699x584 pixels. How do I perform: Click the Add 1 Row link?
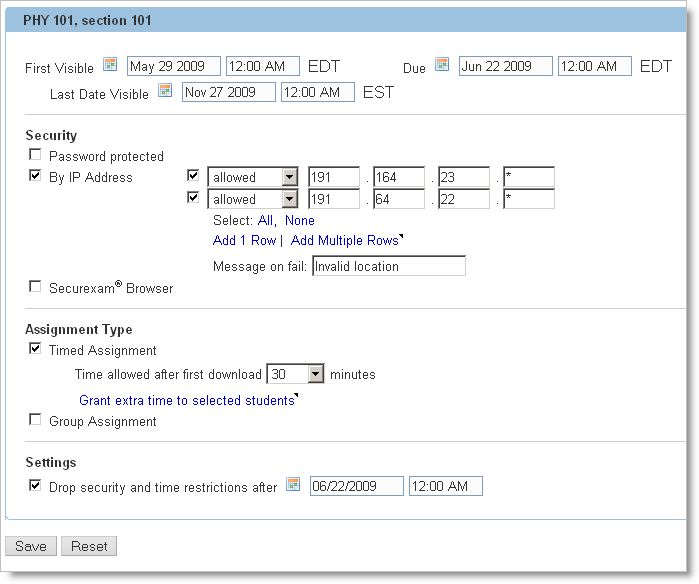[244, 241]
